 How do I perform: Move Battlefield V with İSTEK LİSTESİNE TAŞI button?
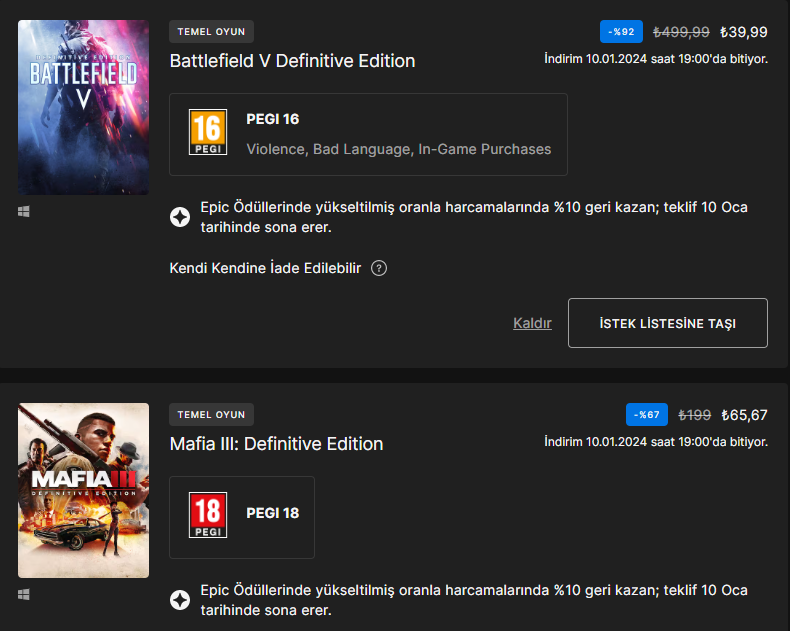(668, 323)
